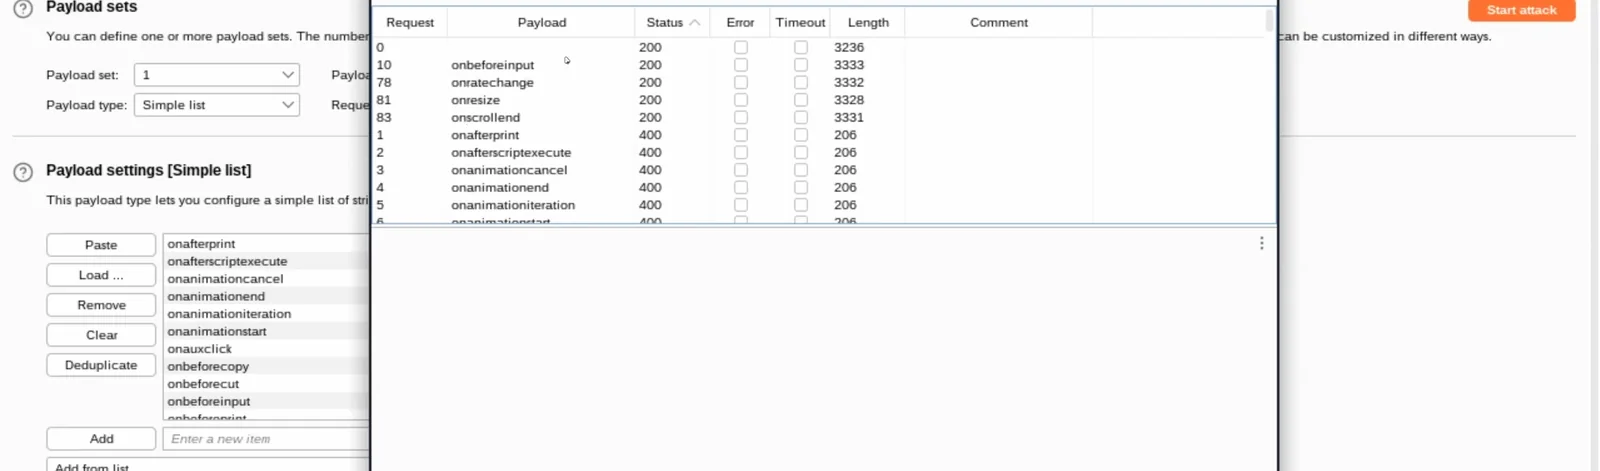Tick the Error checkbox in onanimationcancel result row
The width and height of the screenshot is (1600, 471).
tap(741, 170)
